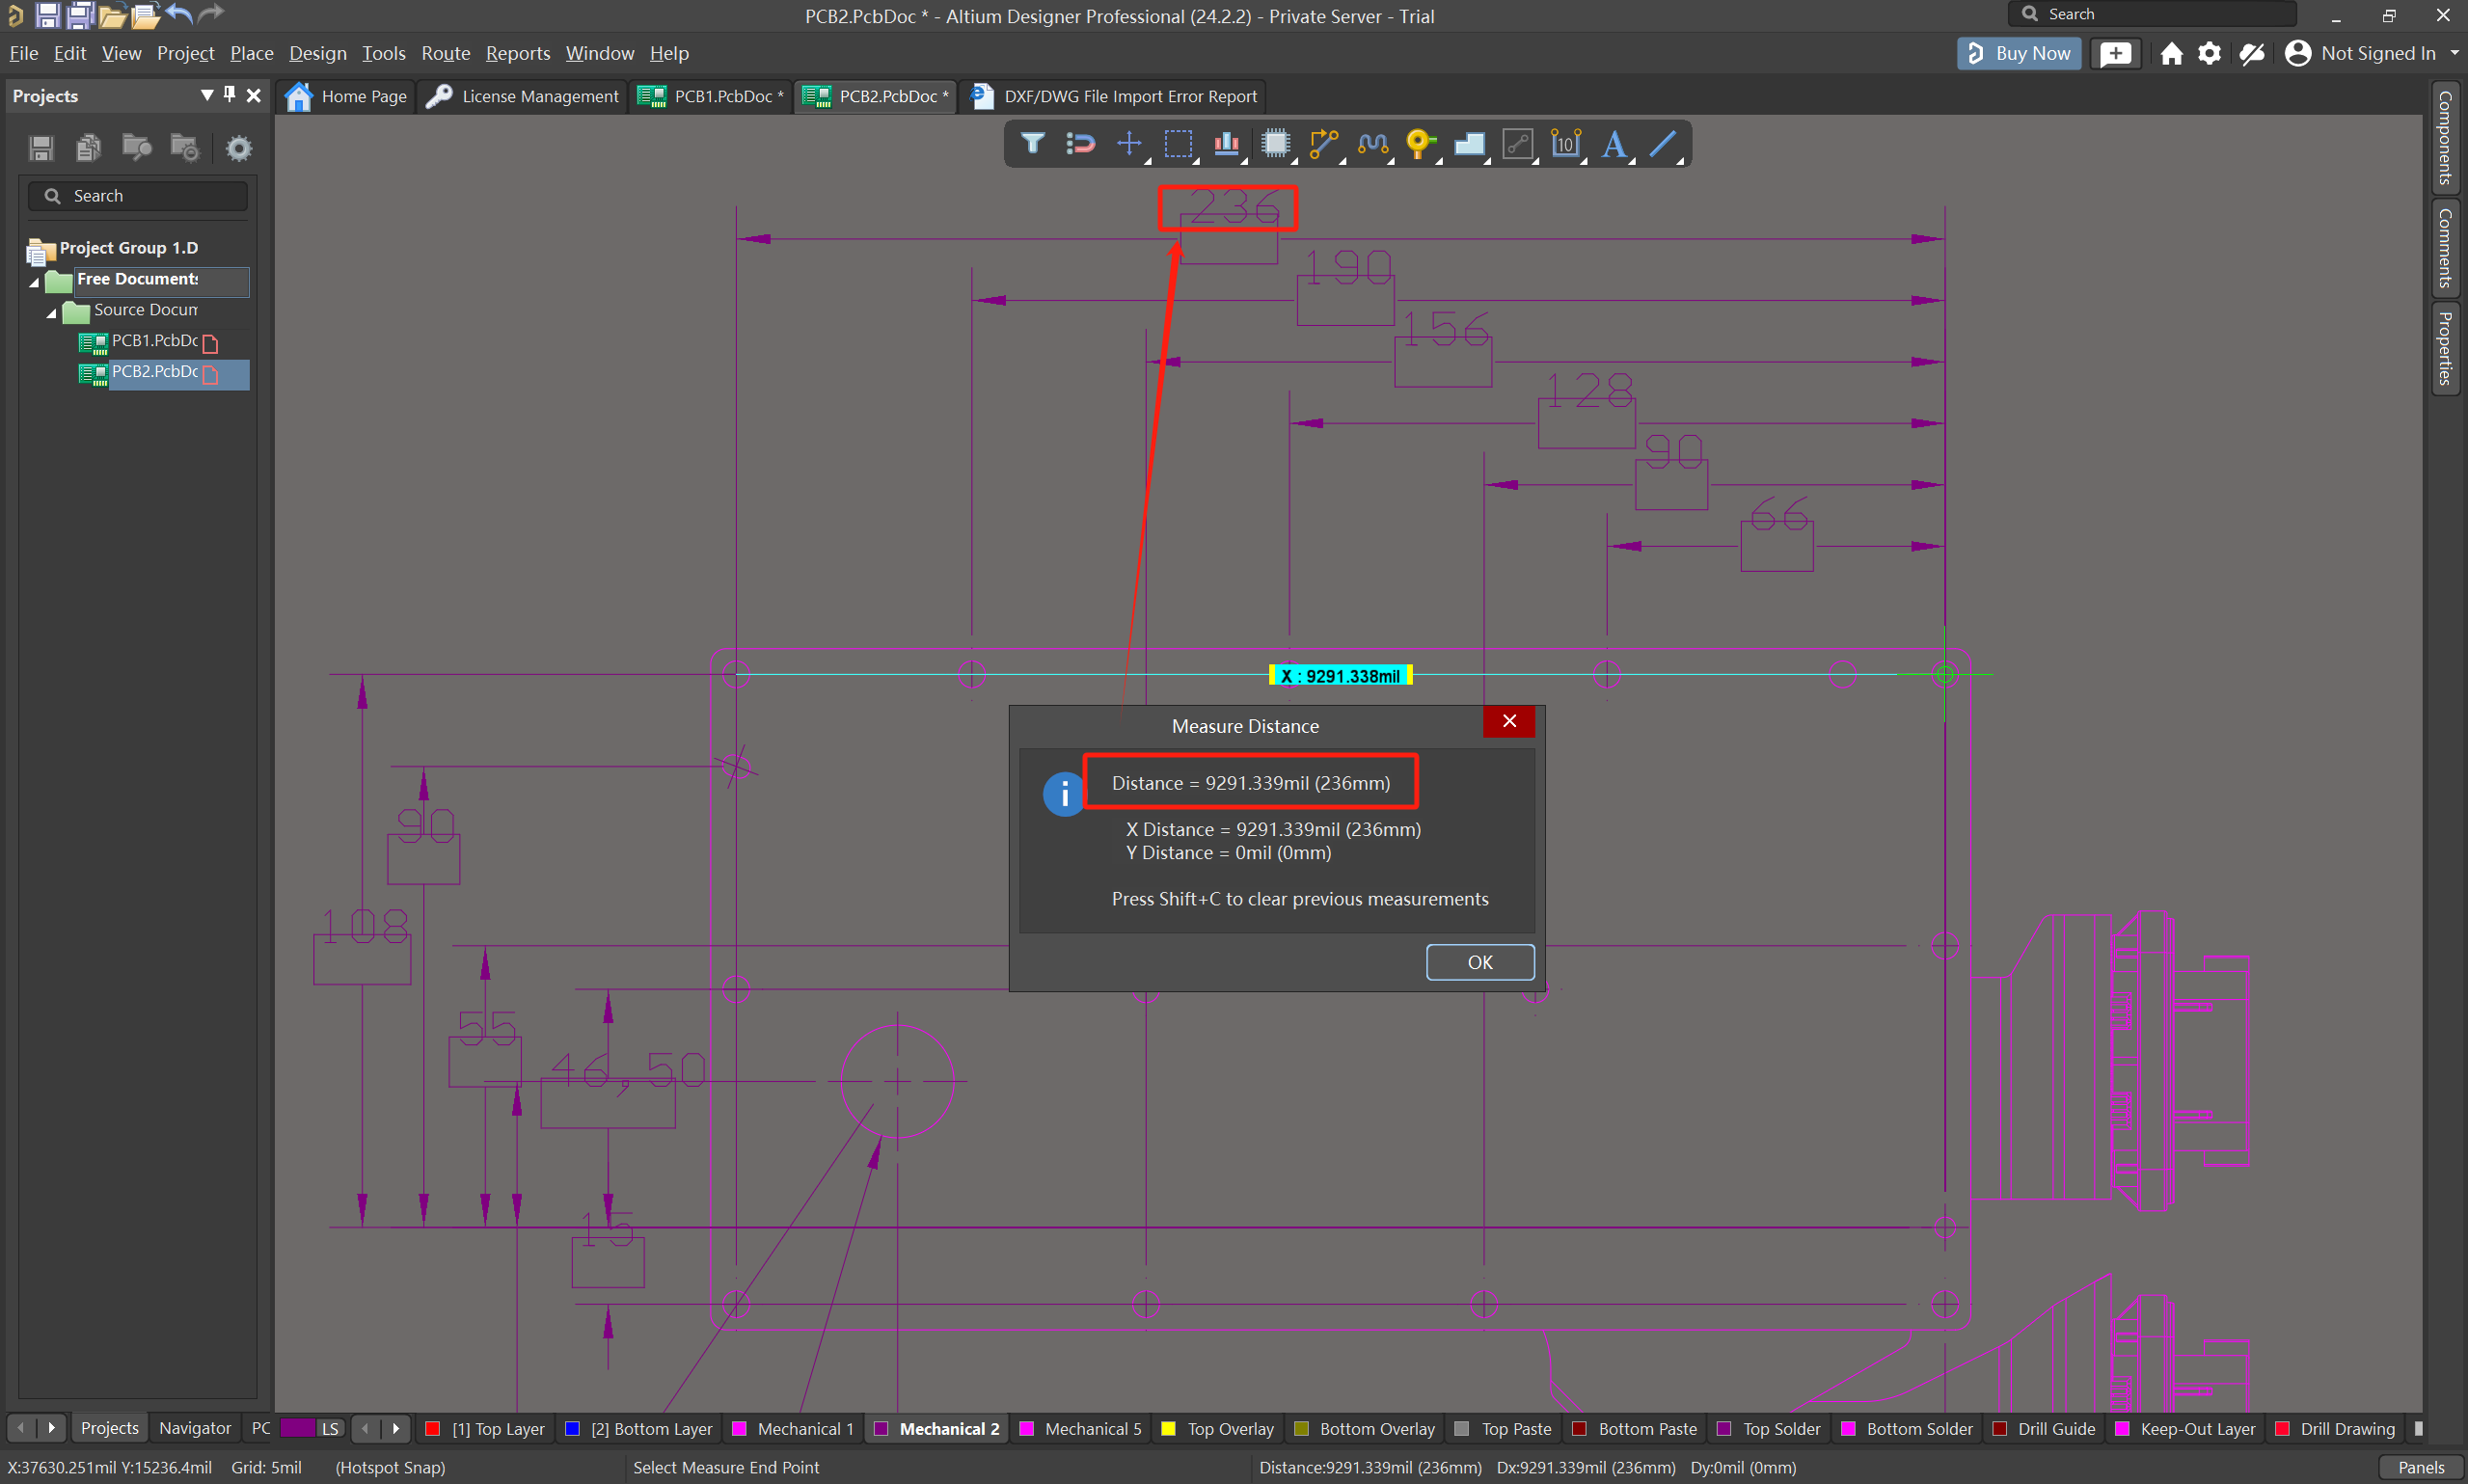
Task: Click OK in Measure Distance dialog
Action: [1479, 962]
